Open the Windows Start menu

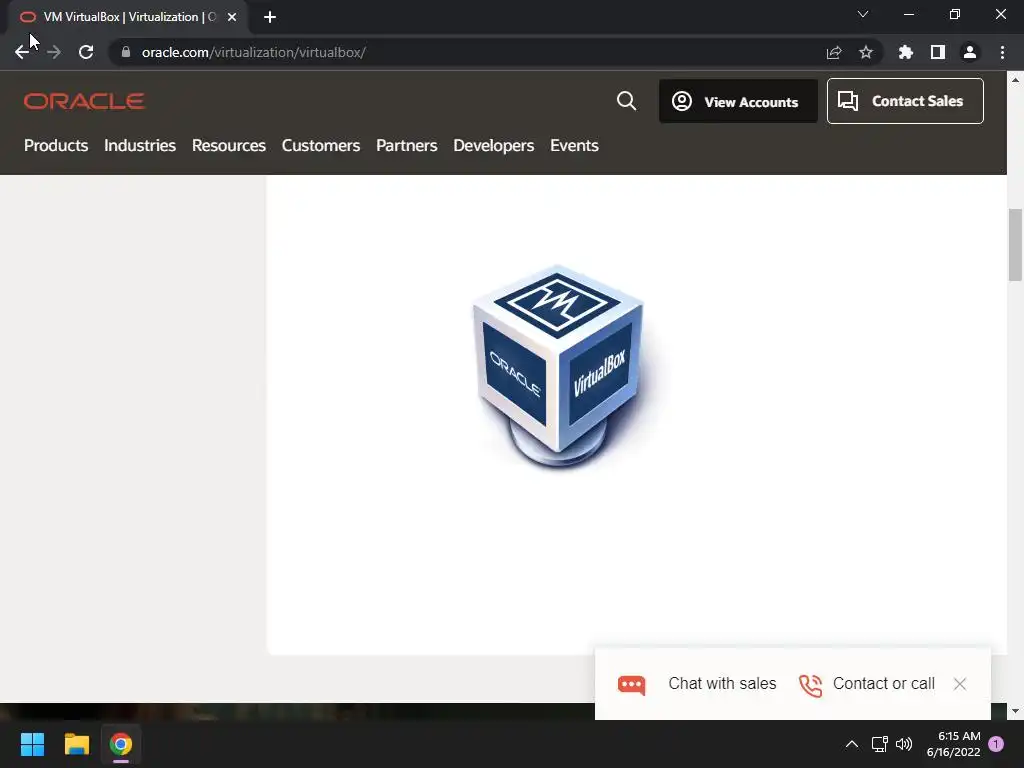point(32,744)
